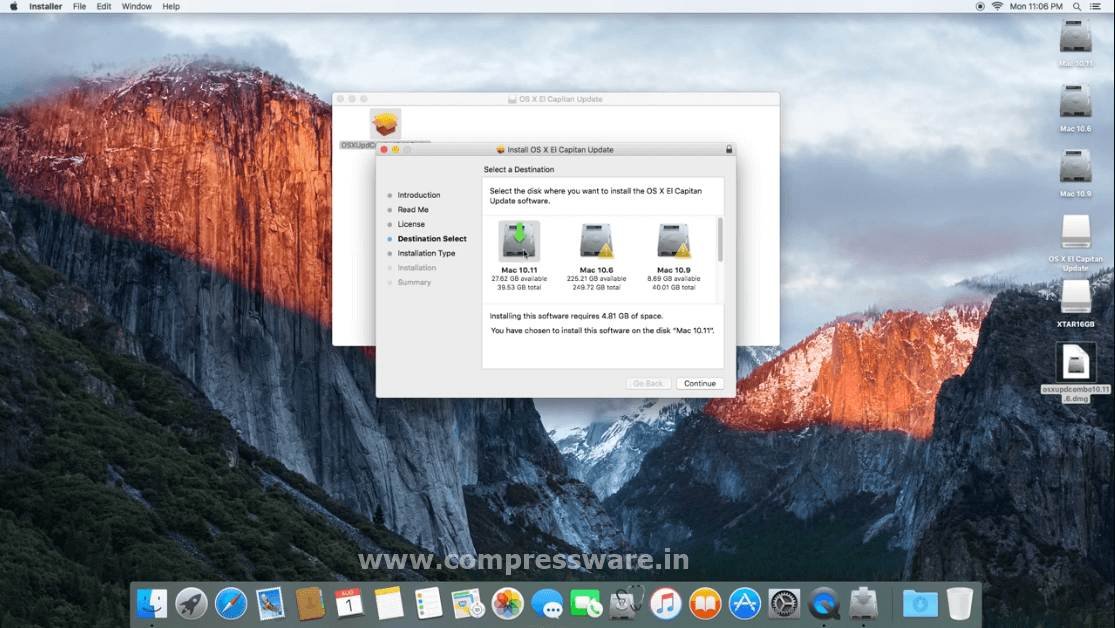Launch Safari from the dock
The width and height of the screenshot is (1115, 628).
click(x=231, y=604)
